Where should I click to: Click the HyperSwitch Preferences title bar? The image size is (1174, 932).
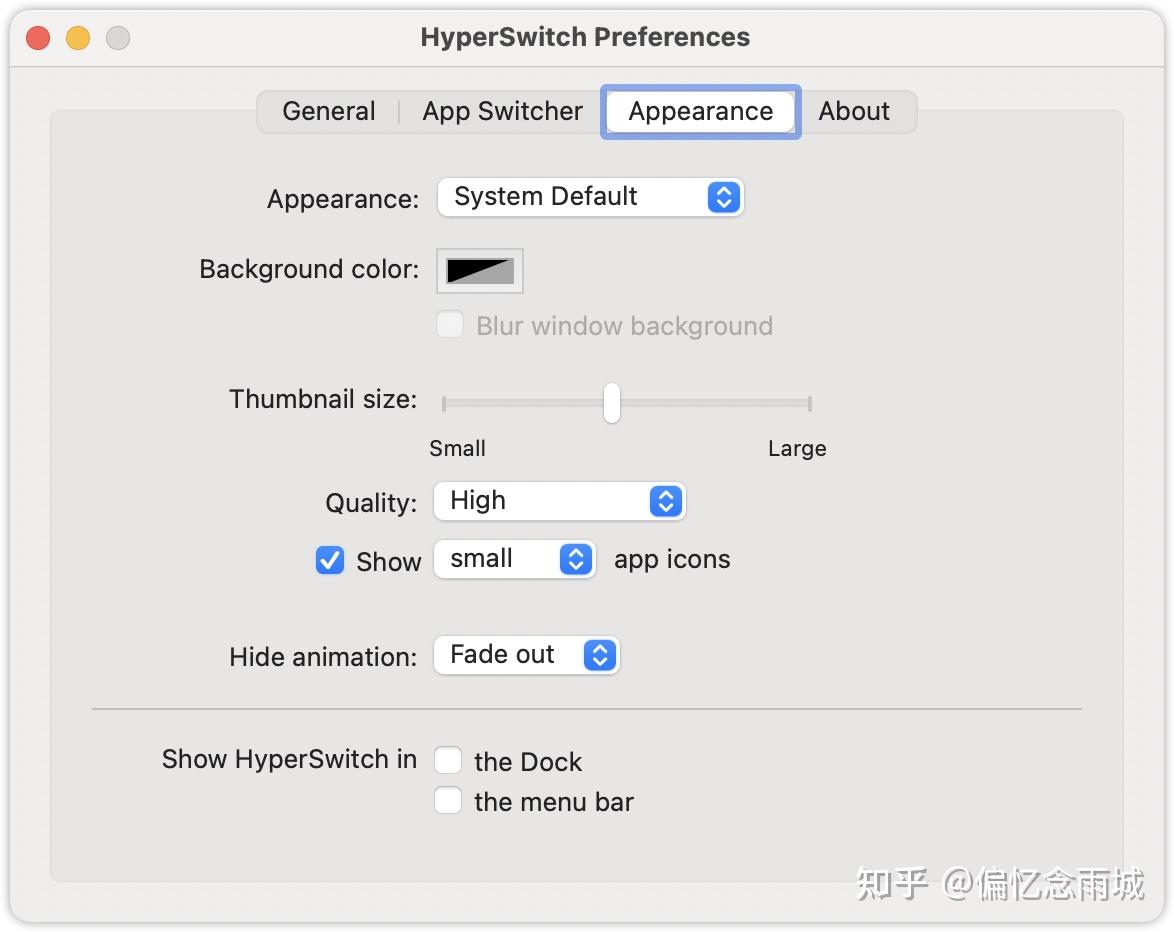coord(585,38)
